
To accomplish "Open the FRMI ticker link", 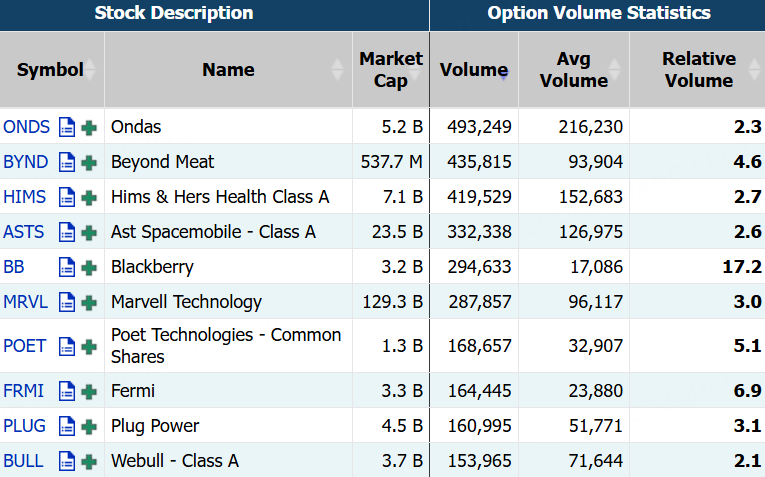I will point(24,391).
